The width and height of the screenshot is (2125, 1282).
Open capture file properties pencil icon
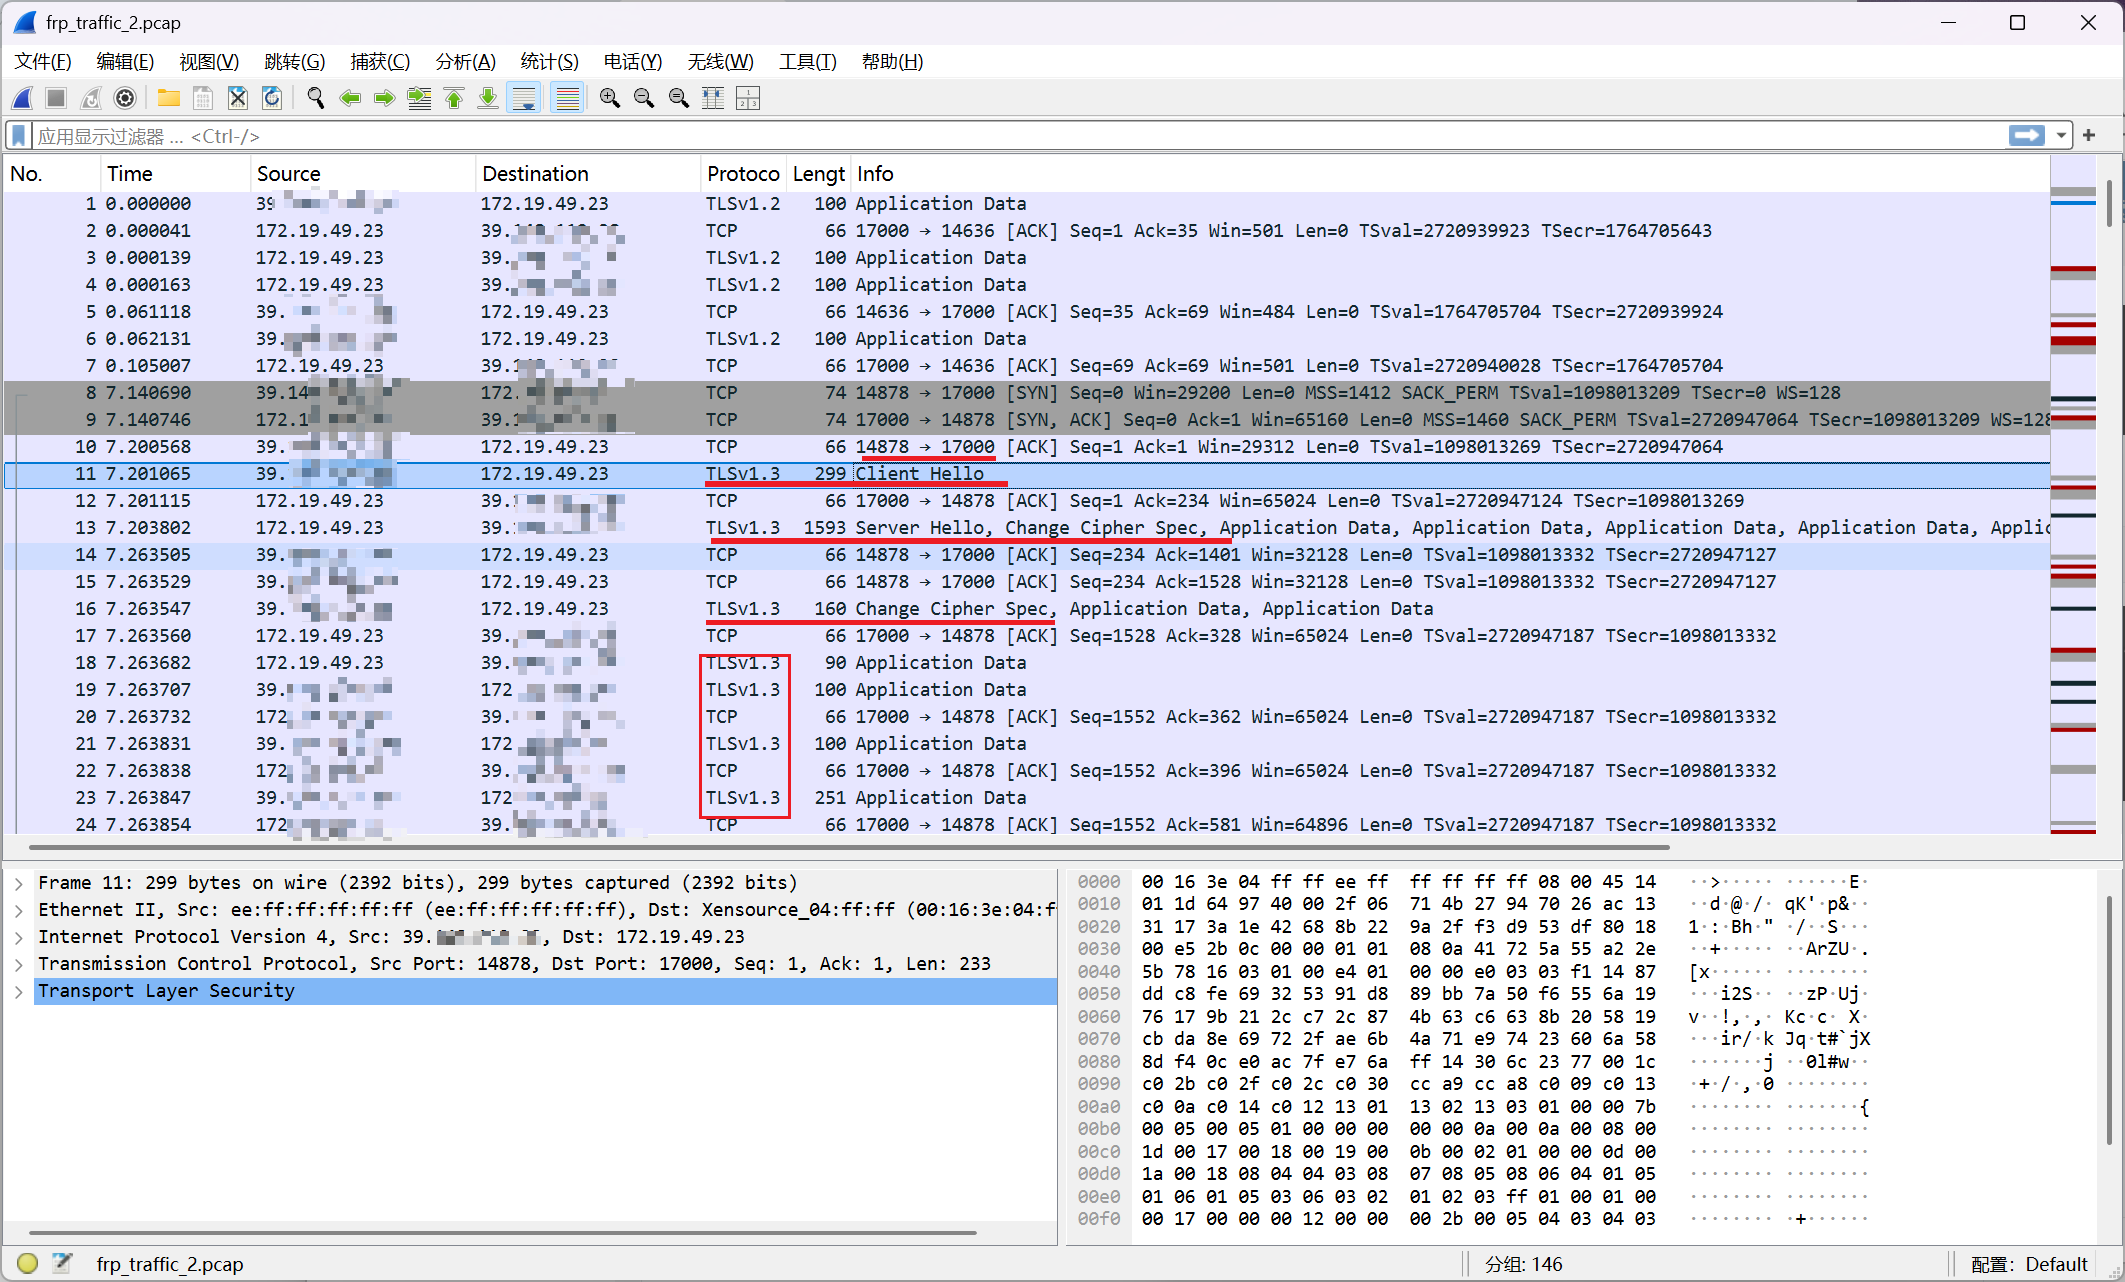pos(62,1264)
